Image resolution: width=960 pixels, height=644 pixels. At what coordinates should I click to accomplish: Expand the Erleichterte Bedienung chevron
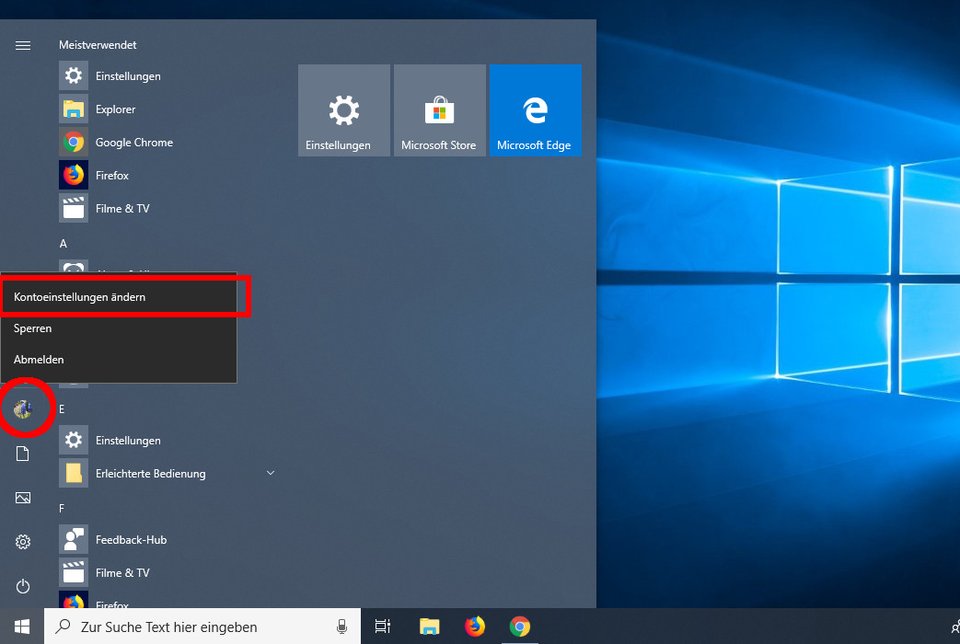[x=270, y=473]
